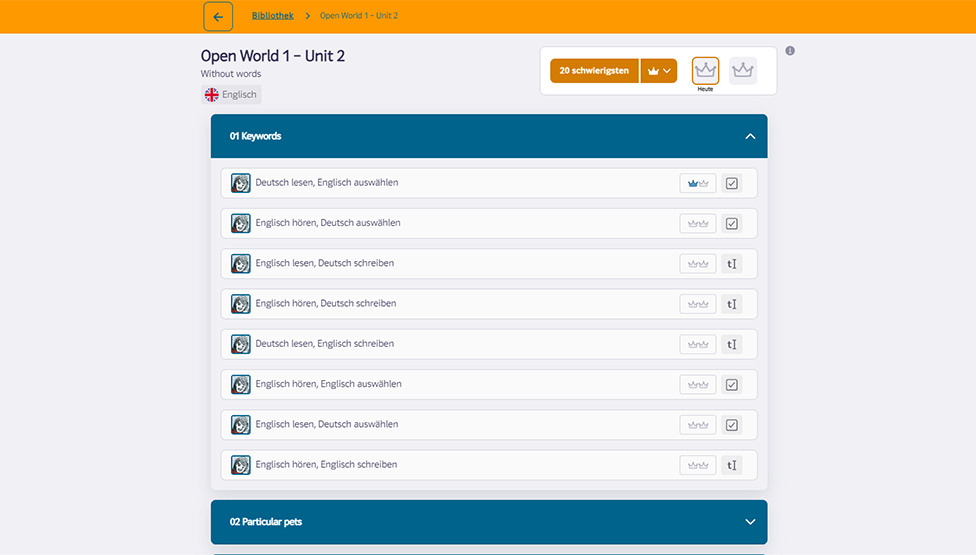Open exercise Englisch hören, Englisch schreiben
This screenshot has width=976, height=555.
point(326,465)
